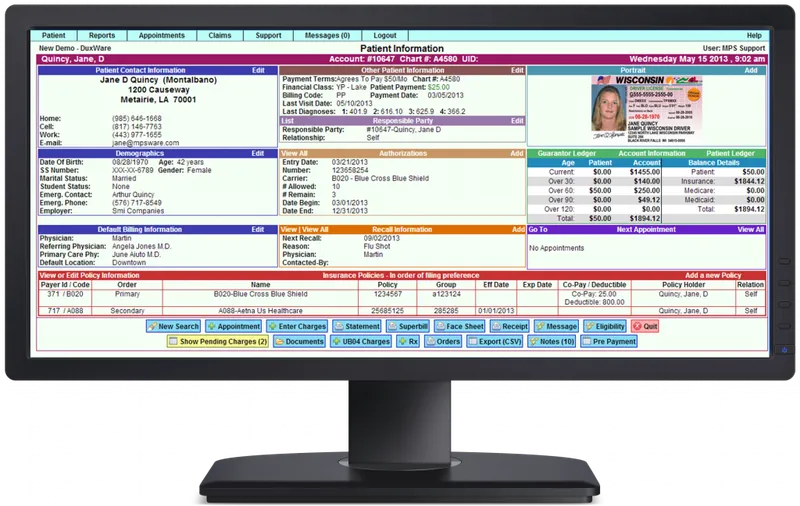
Task: Click Export (CSV) button
Action: pyautogui.click(x=495, y=342)
